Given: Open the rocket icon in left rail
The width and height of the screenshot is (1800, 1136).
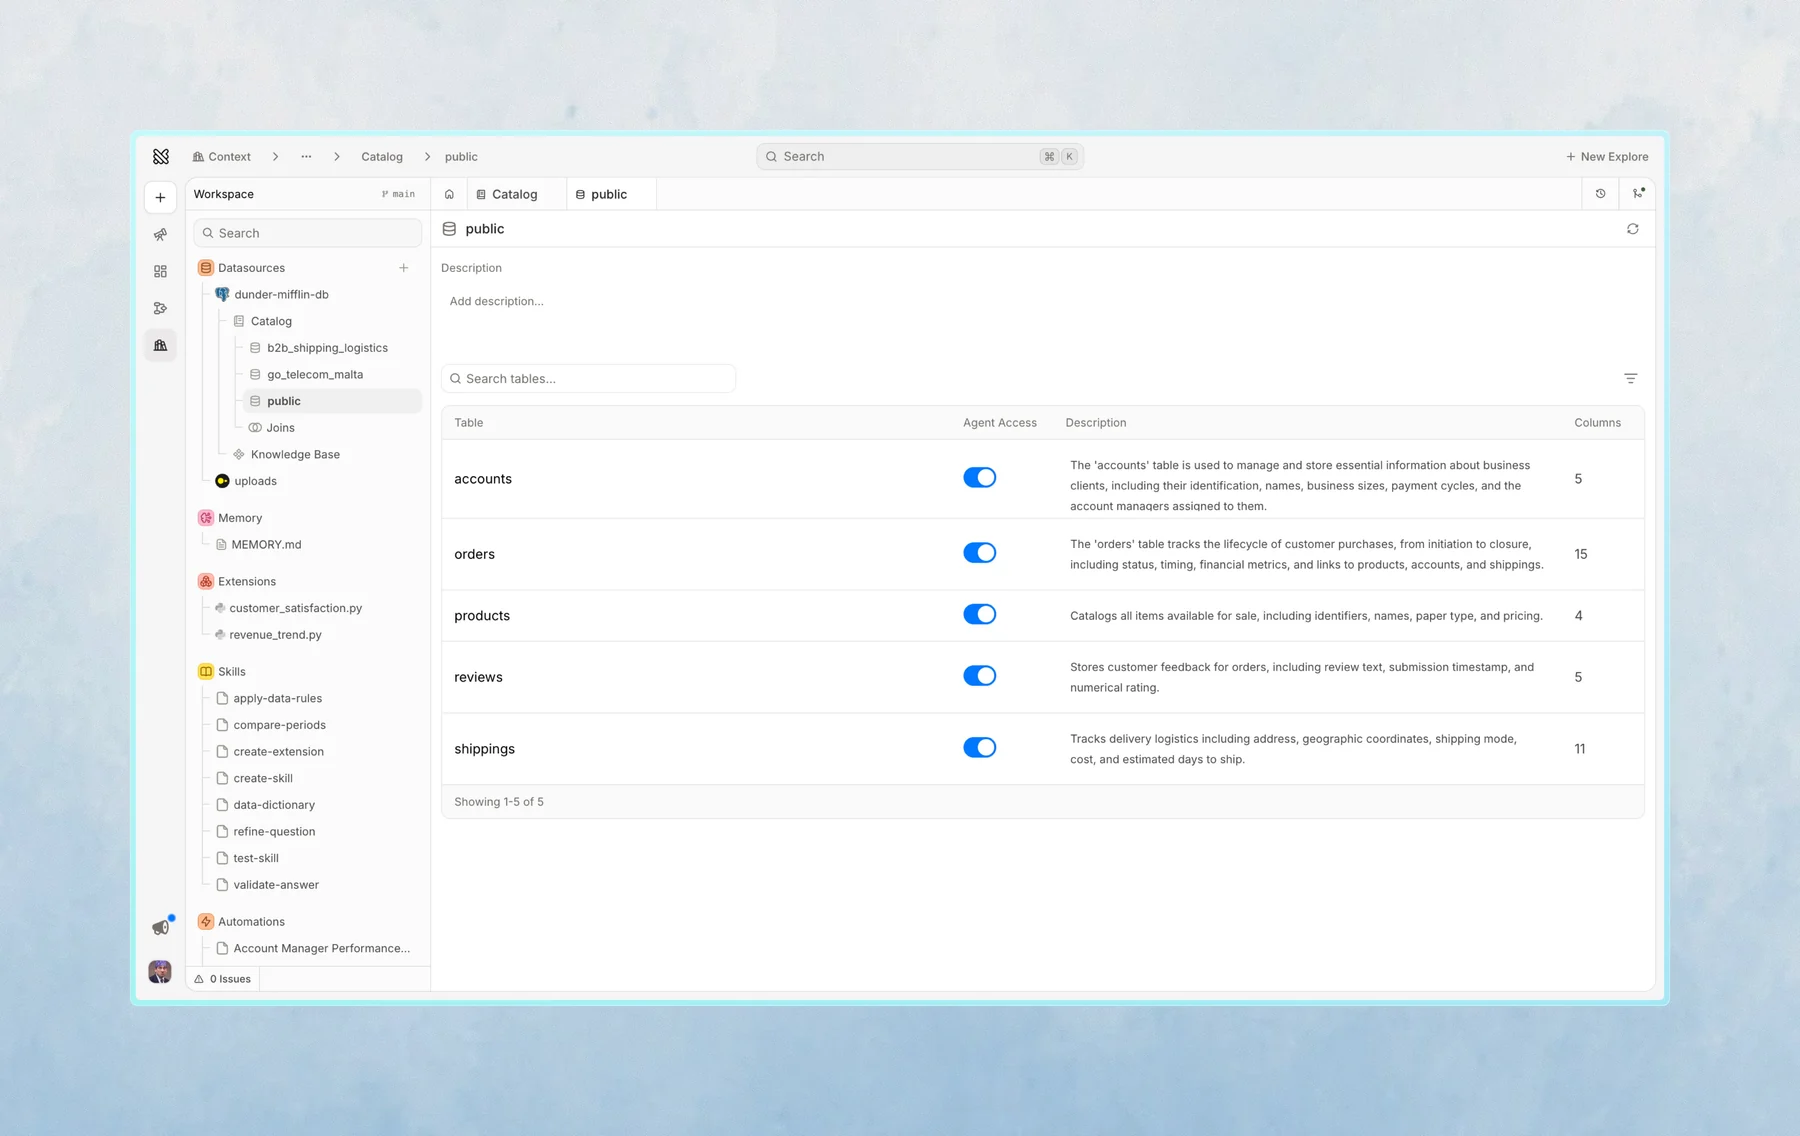Looking at the screenshot, I should pyautogui.click(x=160, y=235).
